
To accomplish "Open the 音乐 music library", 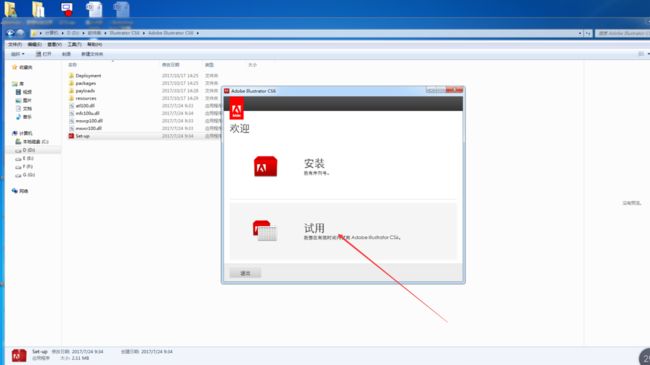I will pyautogui.click(x=27, y=117).
